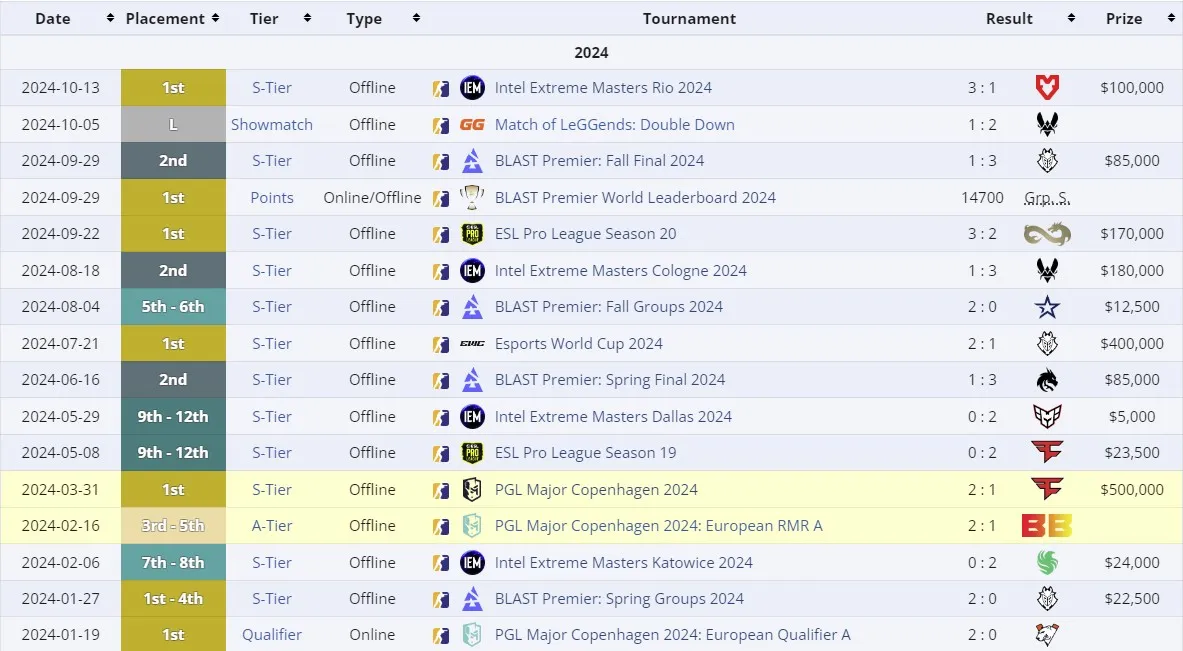Click BLAST logo beside Fall Groups 2024
The height and width of the screenshot is (651, 1183).
[x=472, y=306]
